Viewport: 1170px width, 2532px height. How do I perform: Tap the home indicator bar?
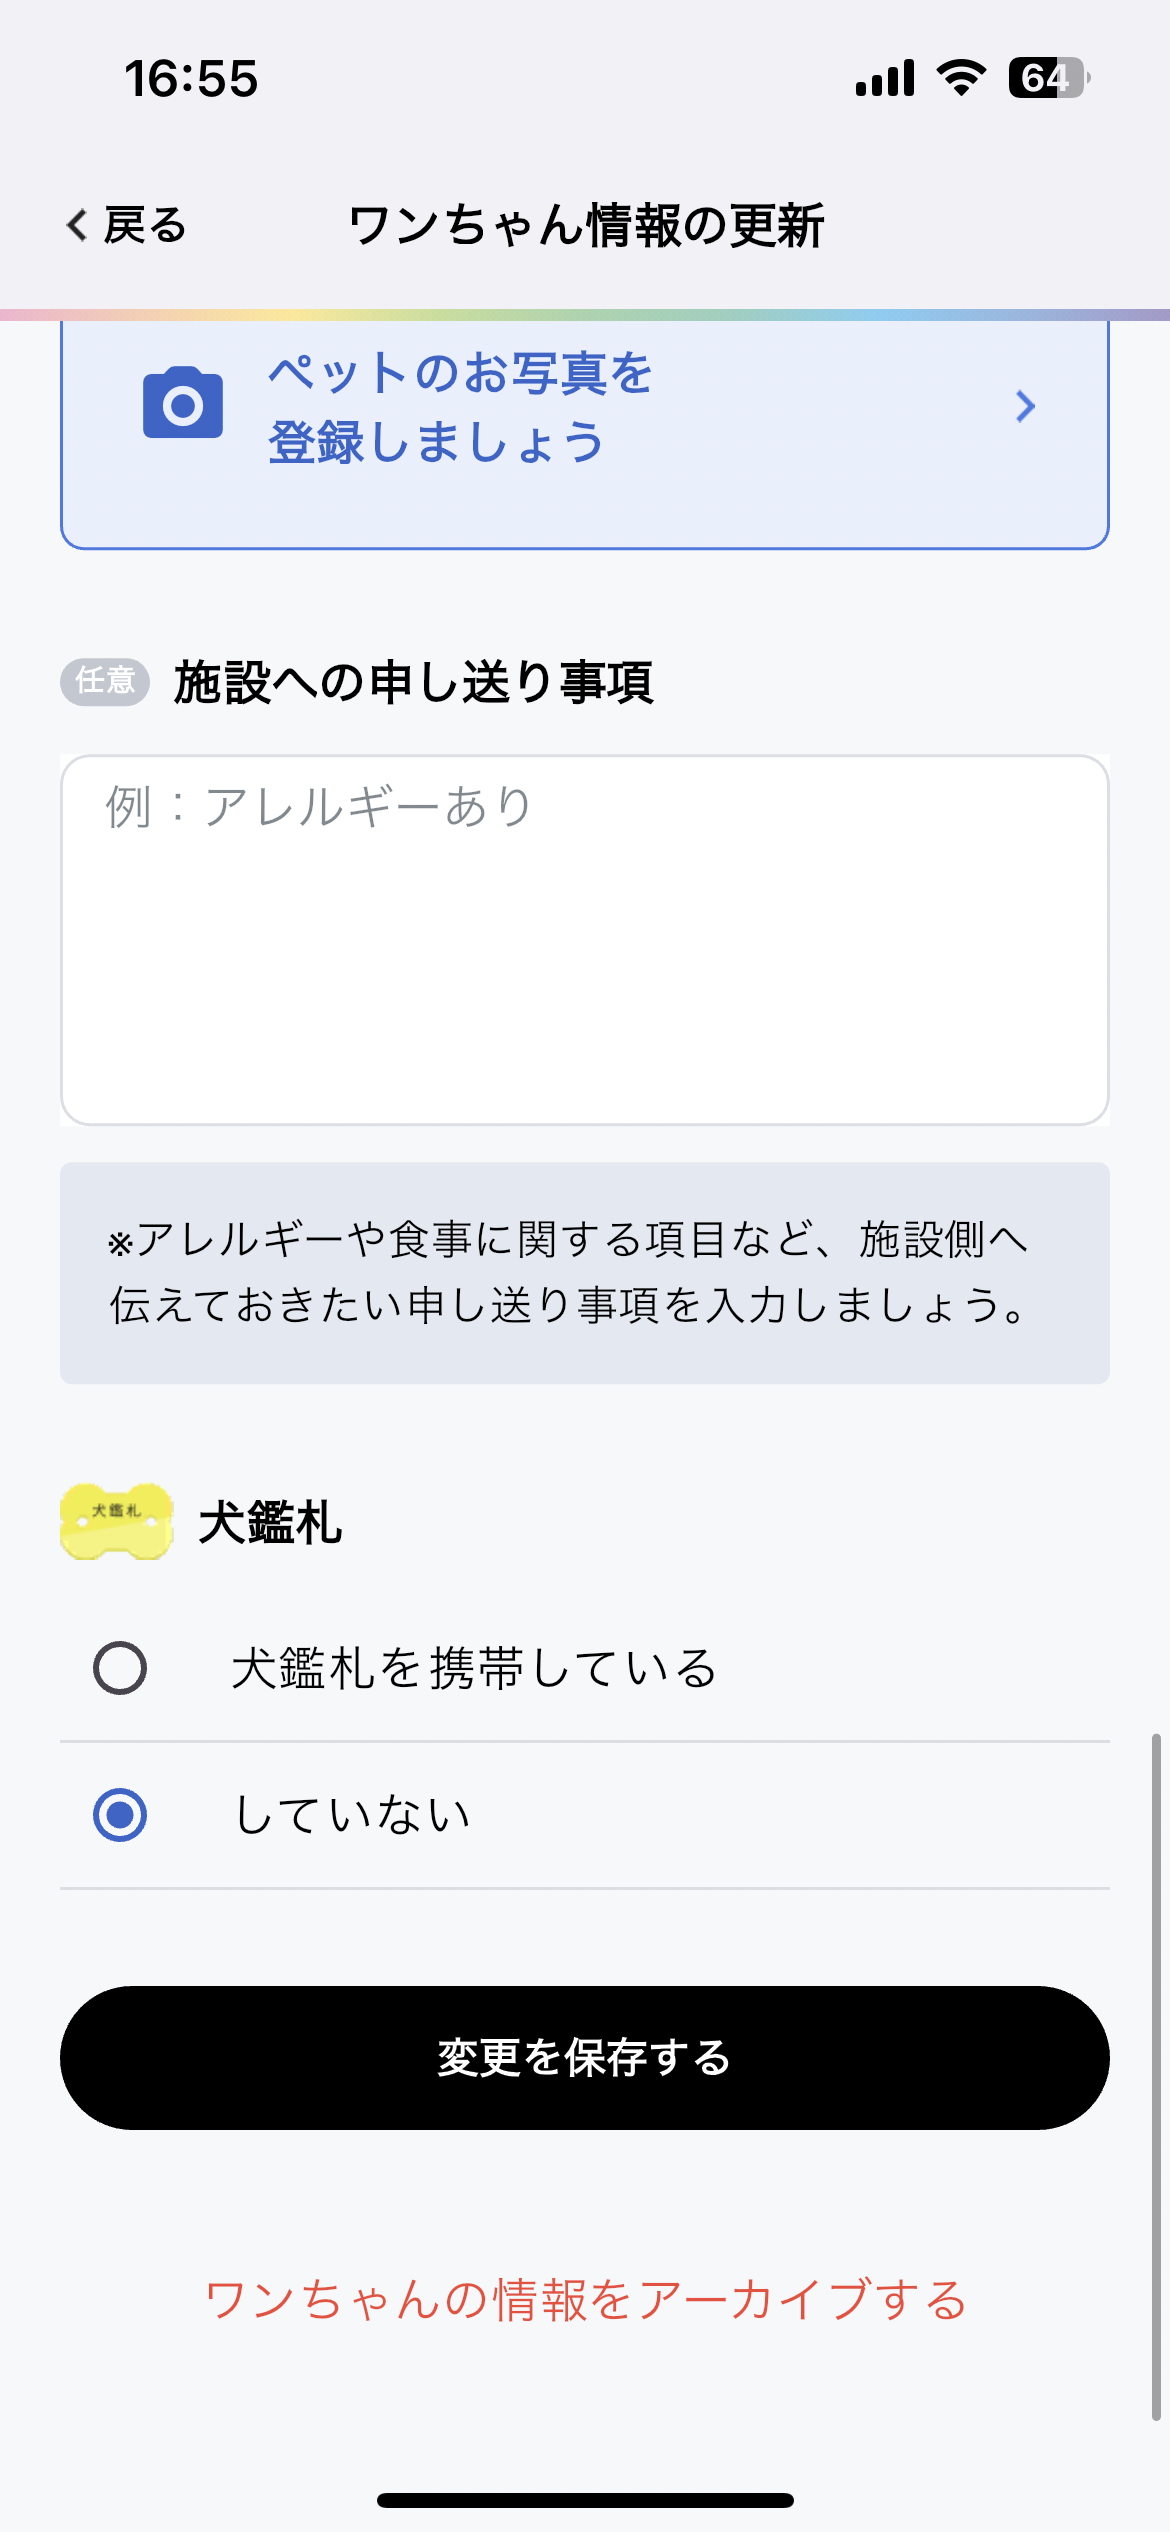tap(585, 2500)
